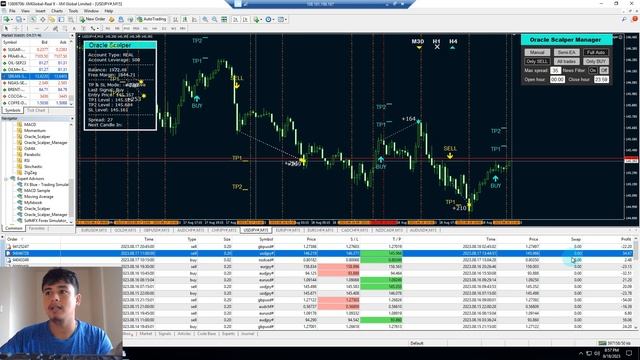Viewport: 640px width, 360px height.
Task: Select the cursor arrow tool
Action: coord(6,29)
